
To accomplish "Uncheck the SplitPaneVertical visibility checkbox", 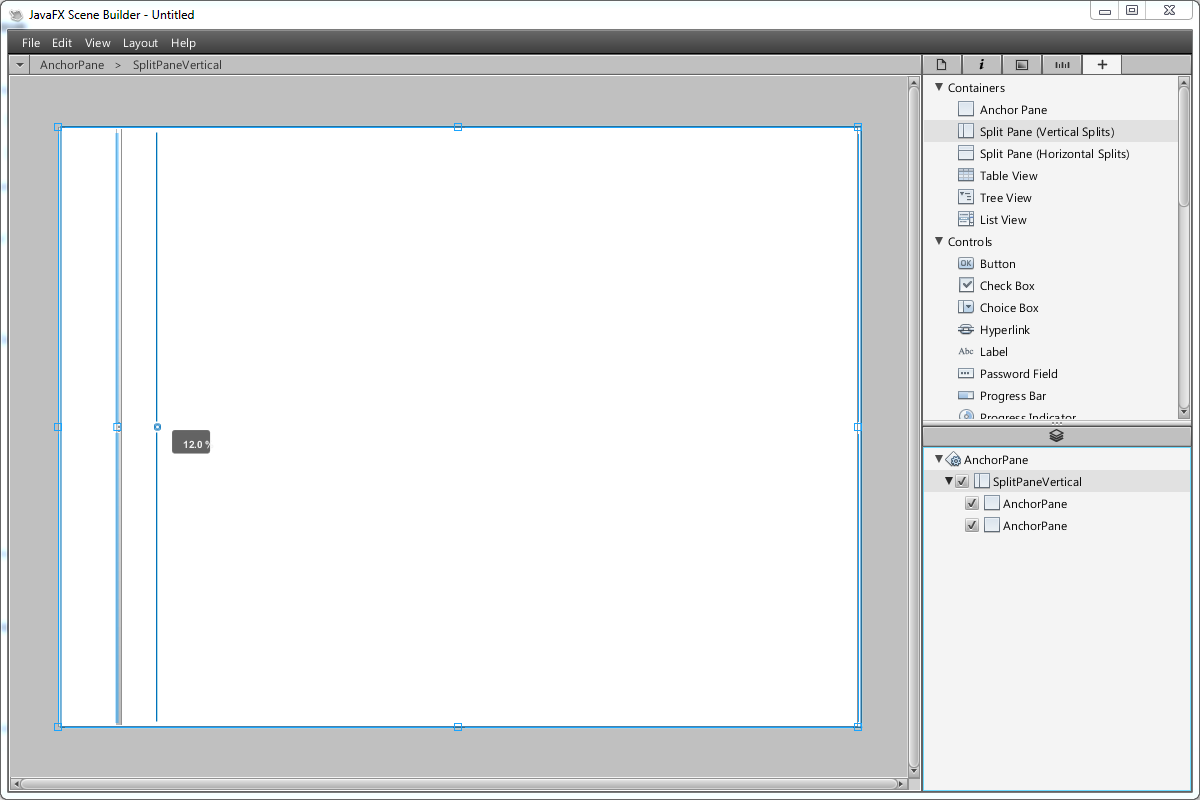I will click(962, 481).
